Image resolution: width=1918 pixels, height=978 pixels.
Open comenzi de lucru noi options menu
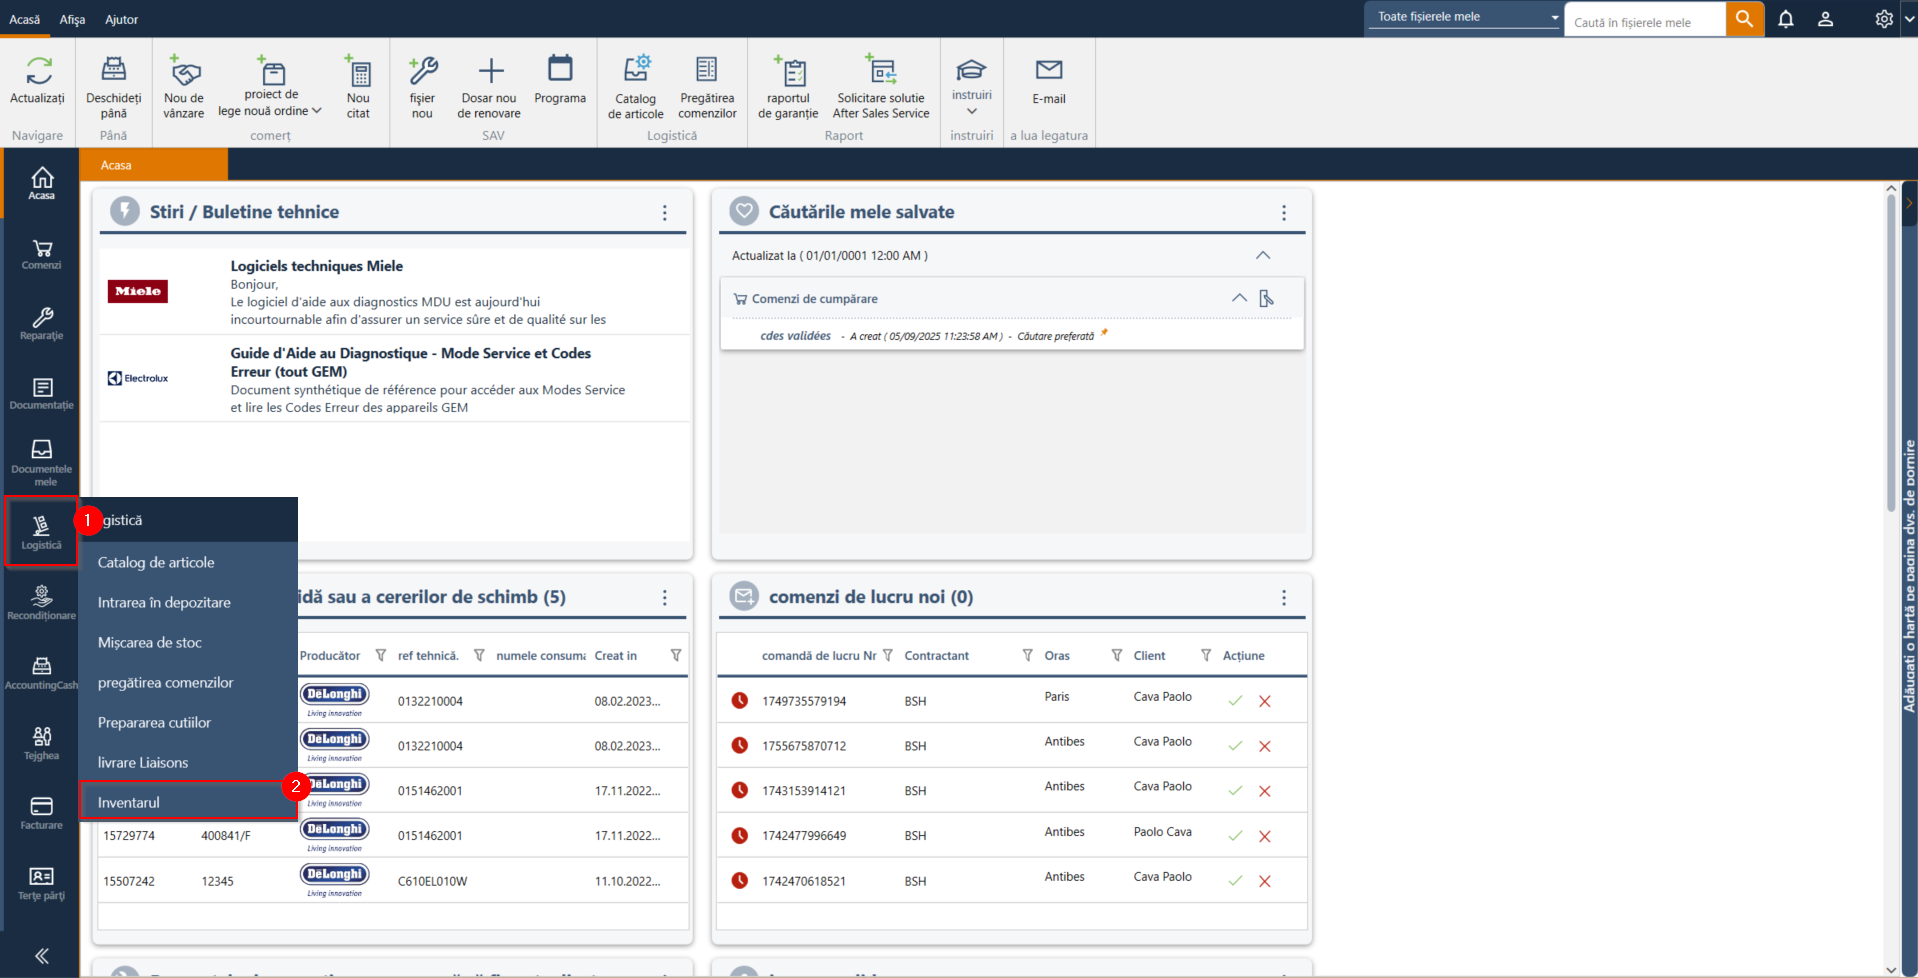click(1284, 598)
